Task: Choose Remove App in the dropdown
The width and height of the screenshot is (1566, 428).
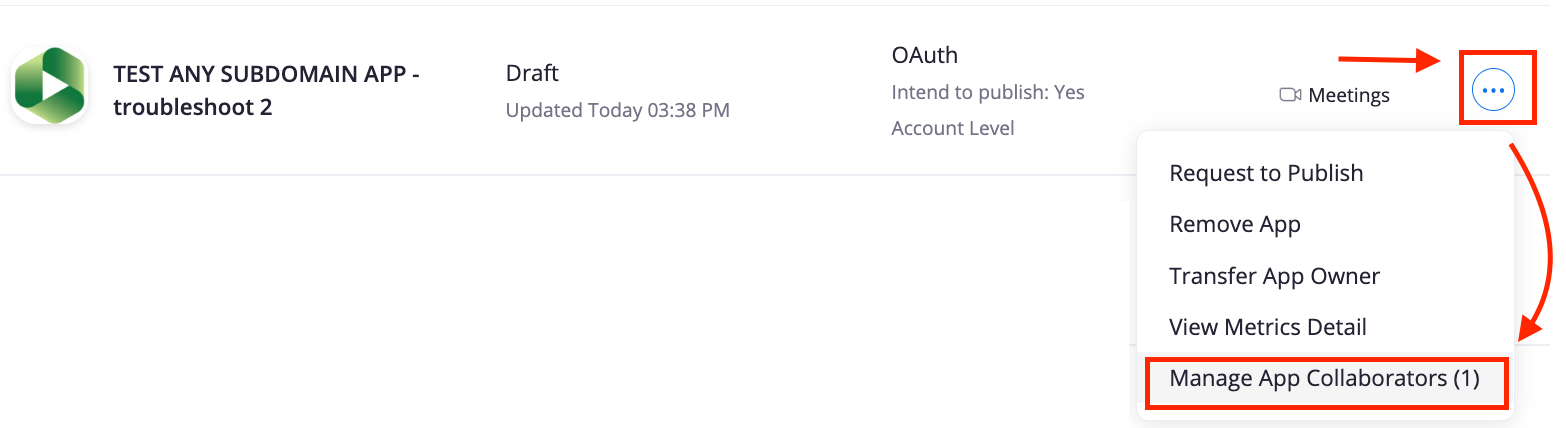Action: tap(1235, 224)
